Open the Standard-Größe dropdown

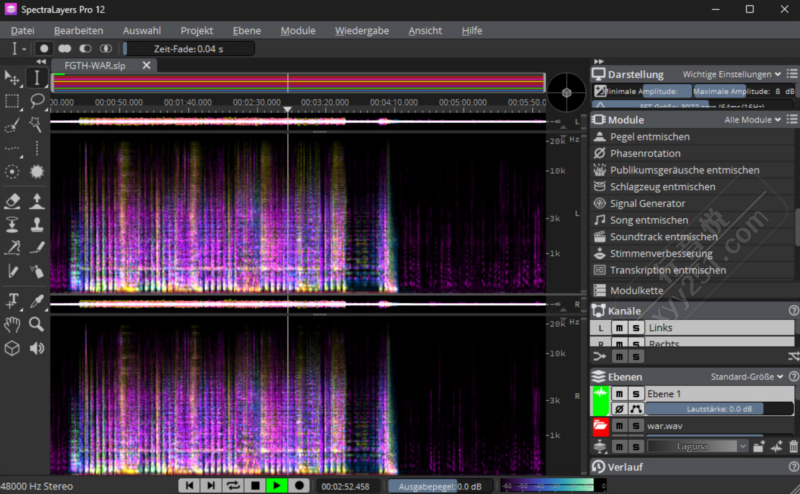747,377
